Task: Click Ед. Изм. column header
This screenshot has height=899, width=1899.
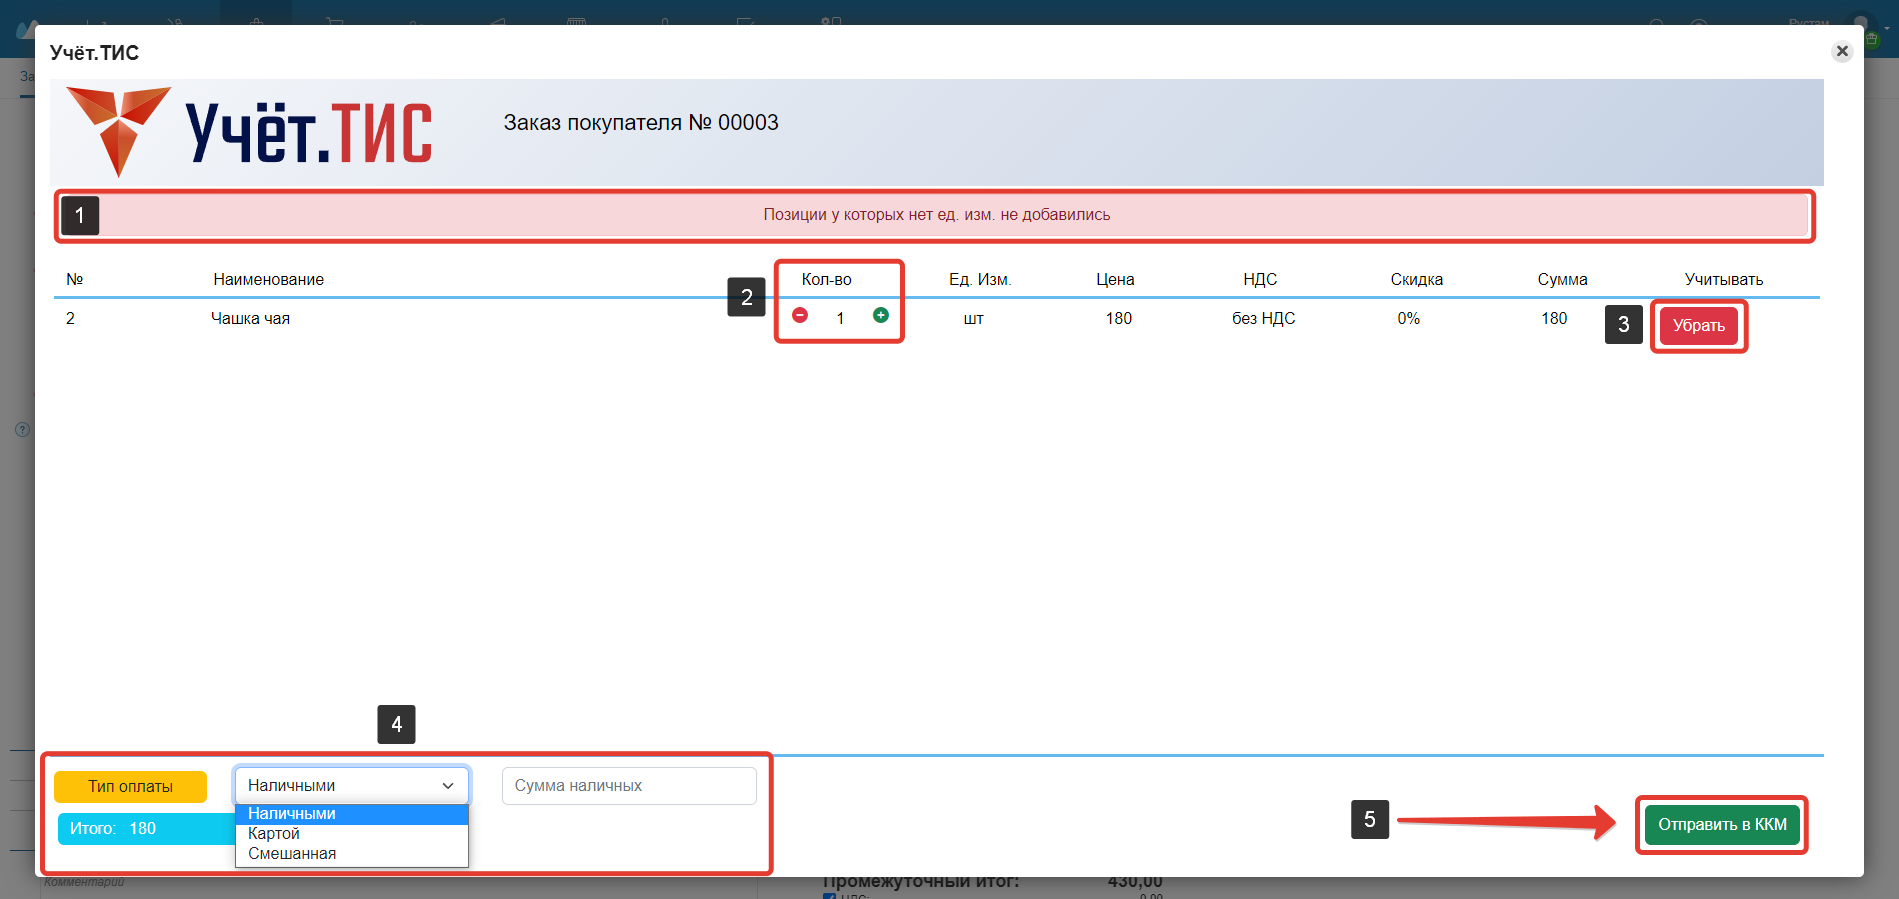Action: (980, 280)
